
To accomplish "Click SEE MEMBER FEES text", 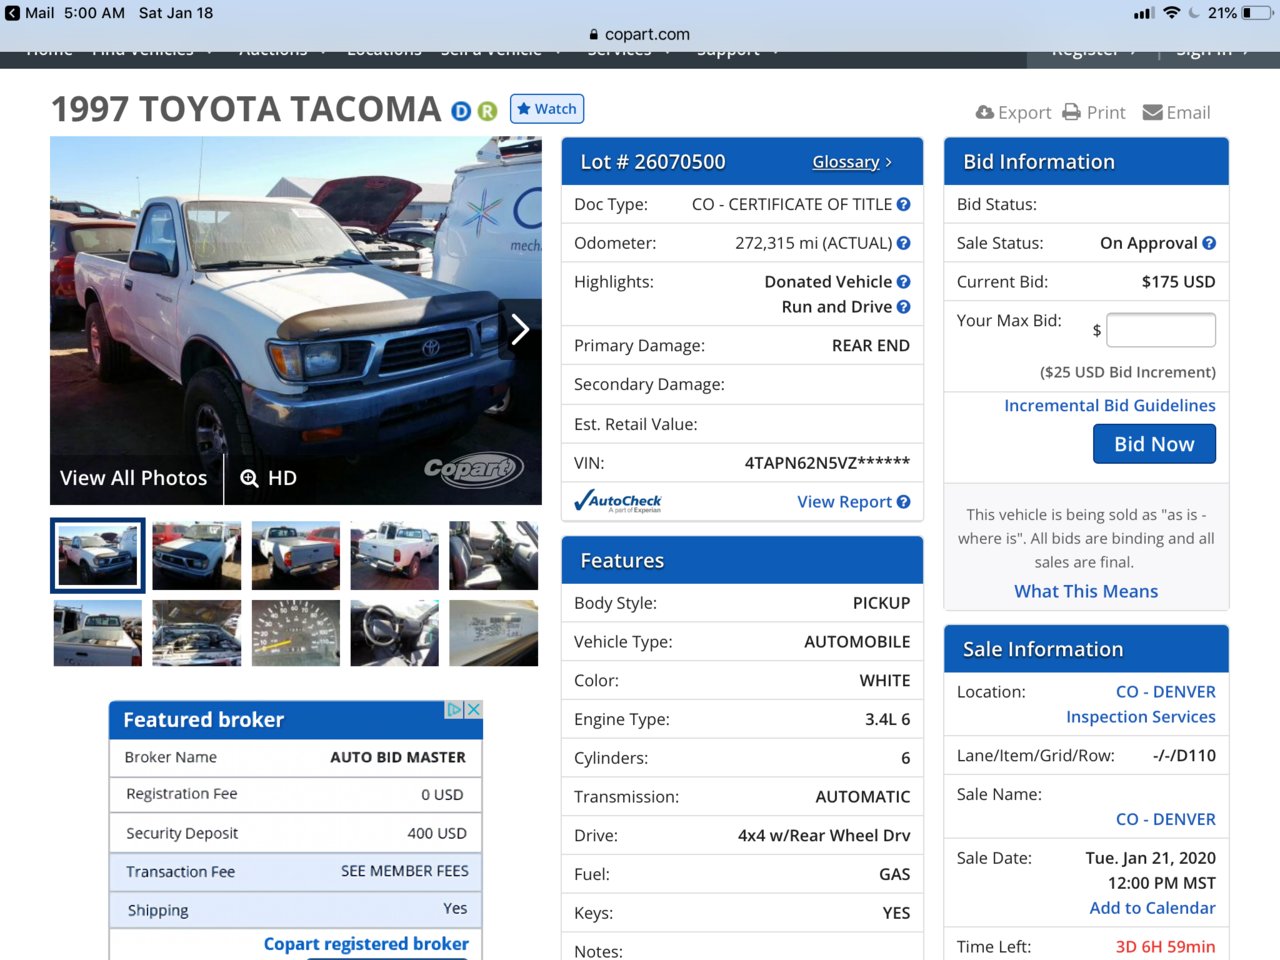I will pos(405,871).
